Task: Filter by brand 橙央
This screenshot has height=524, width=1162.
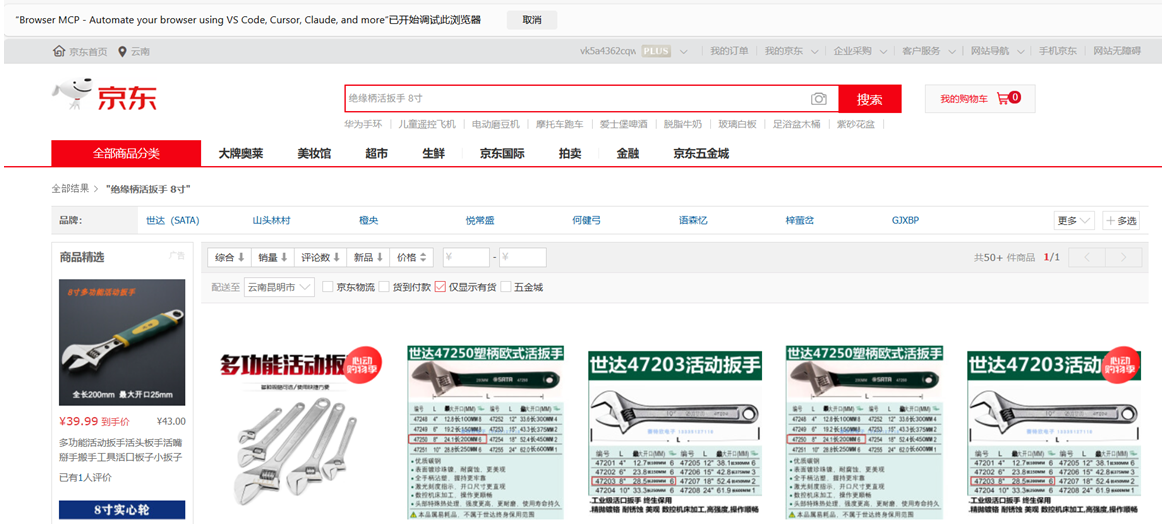Action: [369, 220]
